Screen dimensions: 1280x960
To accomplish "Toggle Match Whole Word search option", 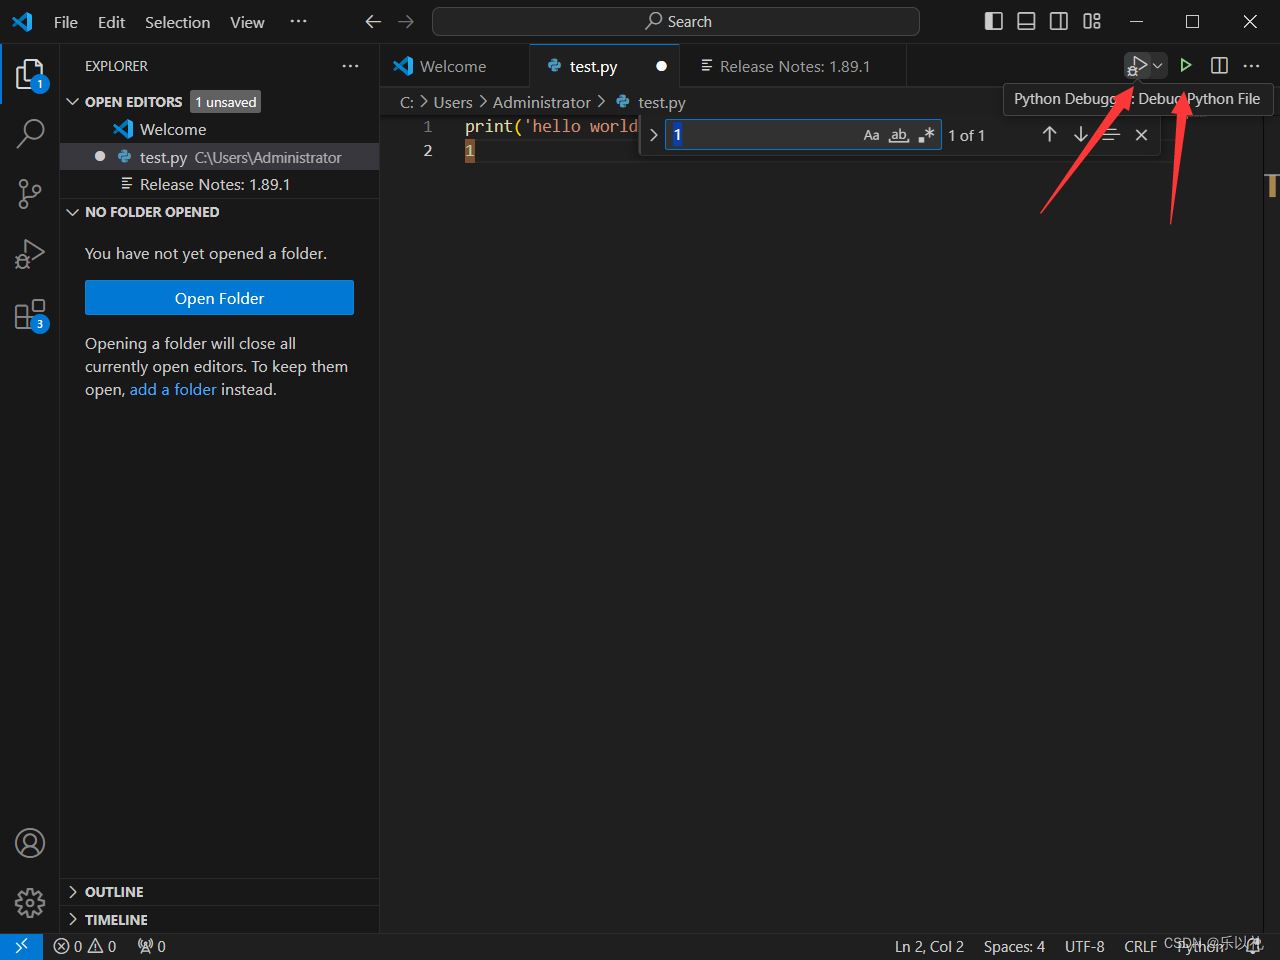I will (x=898, y=134).
